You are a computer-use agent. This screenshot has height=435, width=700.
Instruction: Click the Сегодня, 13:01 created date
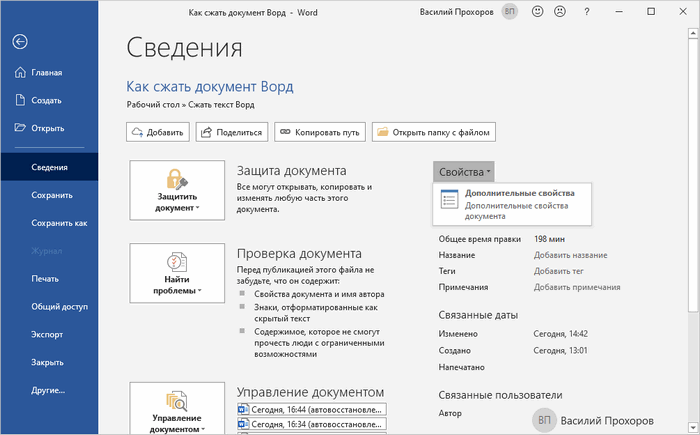(561, 351)
